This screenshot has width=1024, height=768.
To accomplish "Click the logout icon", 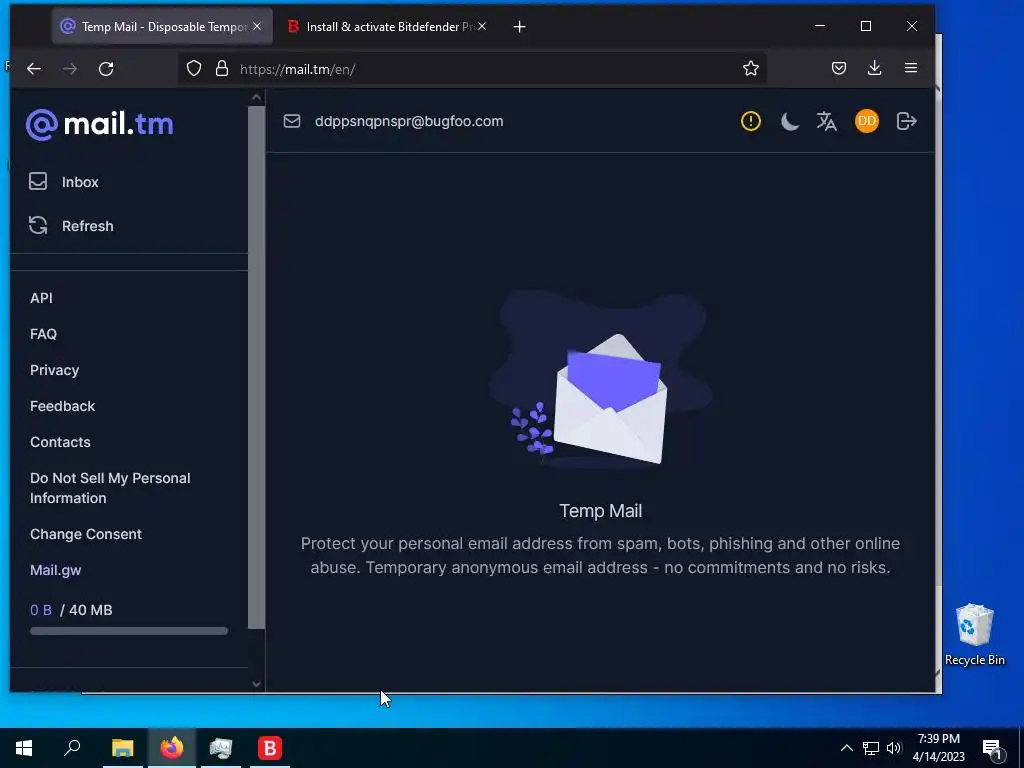I will click(x=906, y=121).
